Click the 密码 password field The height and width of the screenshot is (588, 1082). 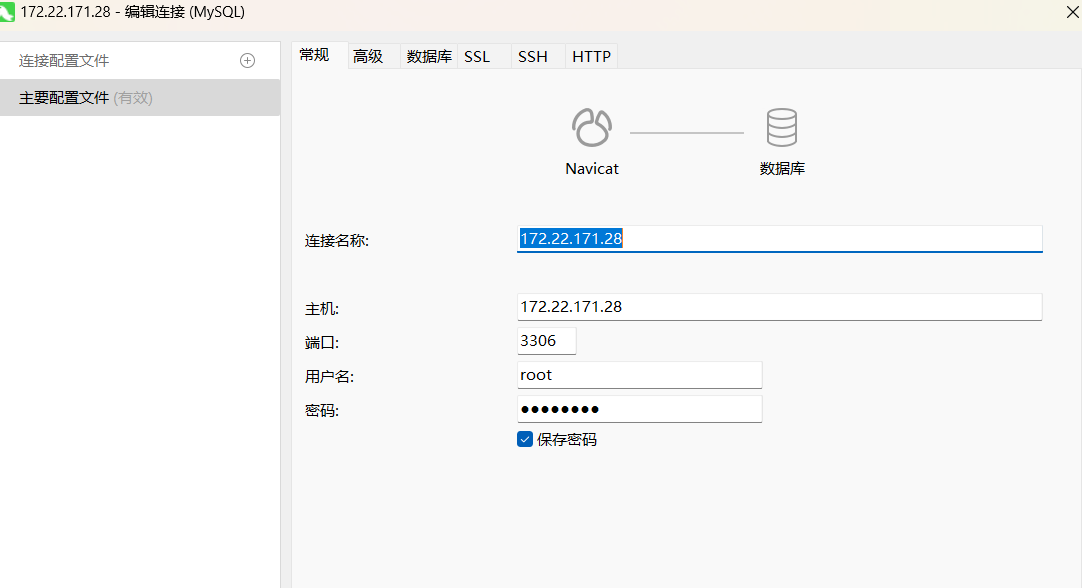(639, 409)
